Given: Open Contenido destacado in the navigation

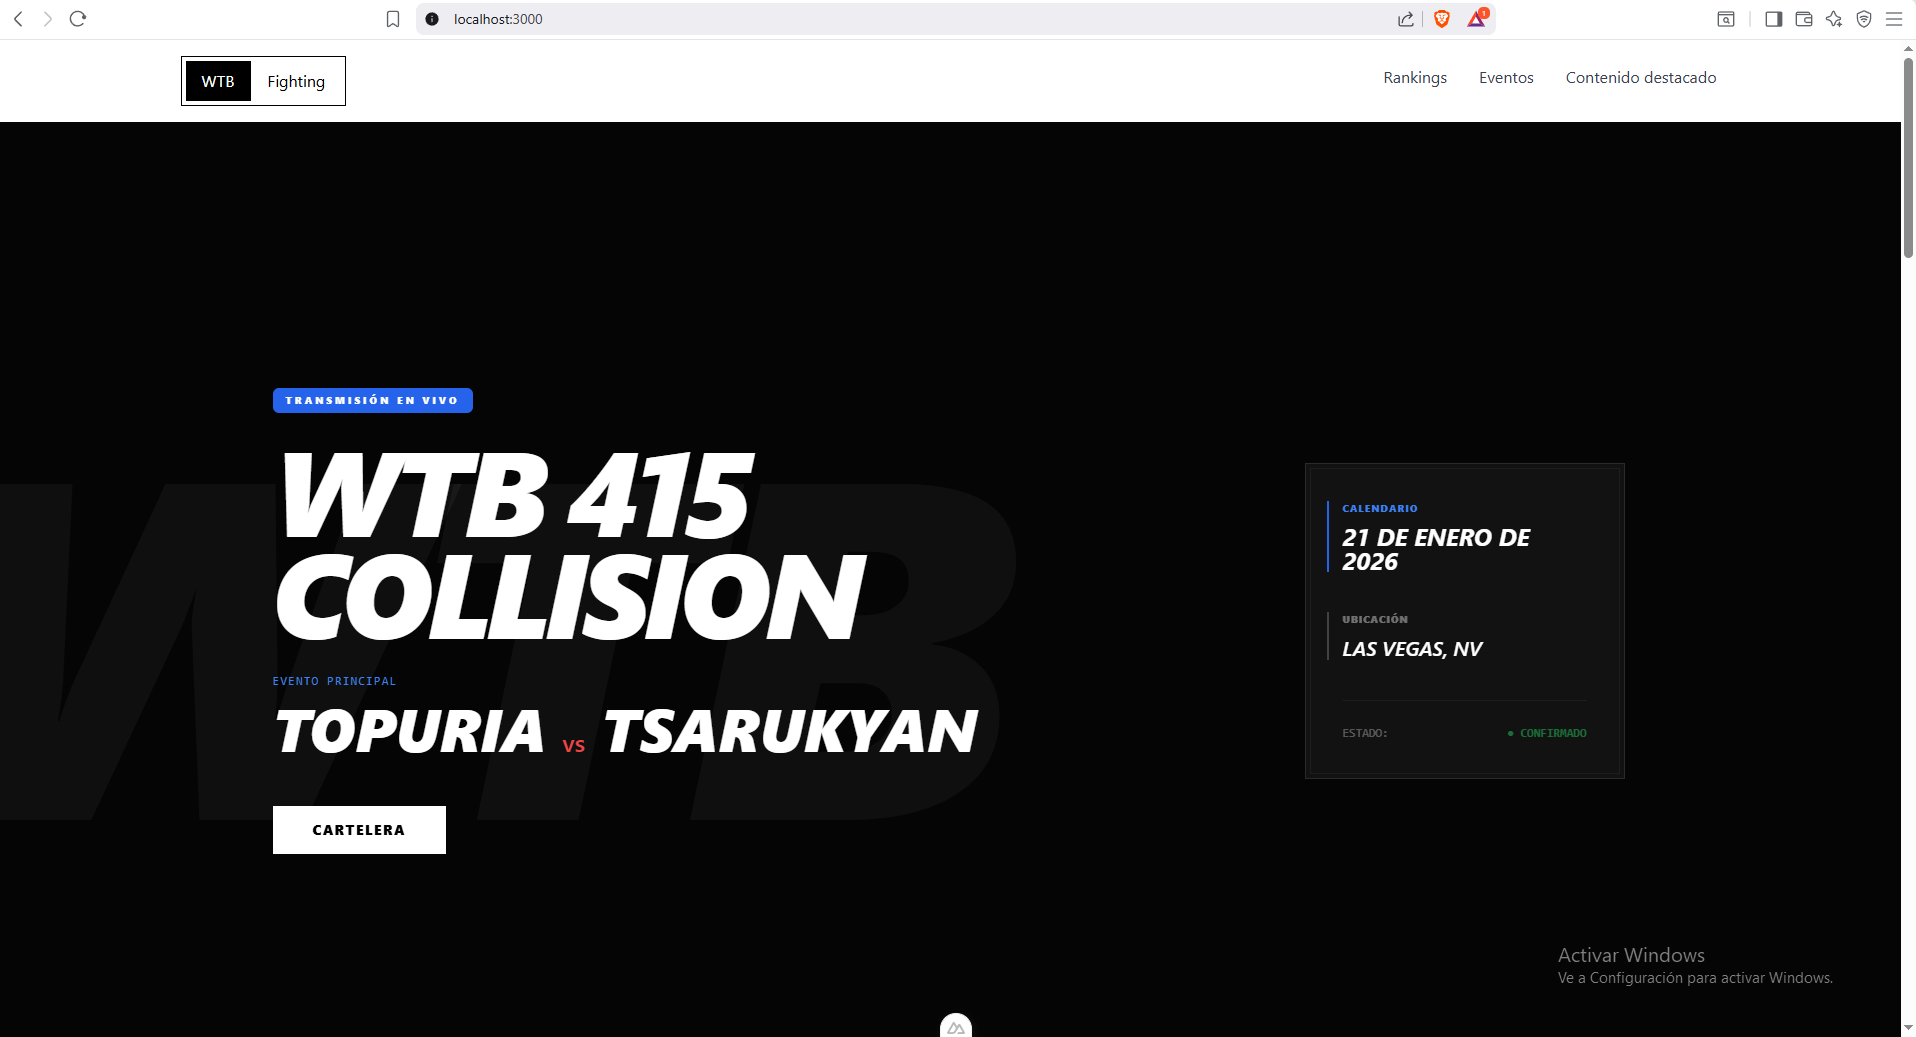Looking at the screenshot, I should click(x=1641, y=78).
